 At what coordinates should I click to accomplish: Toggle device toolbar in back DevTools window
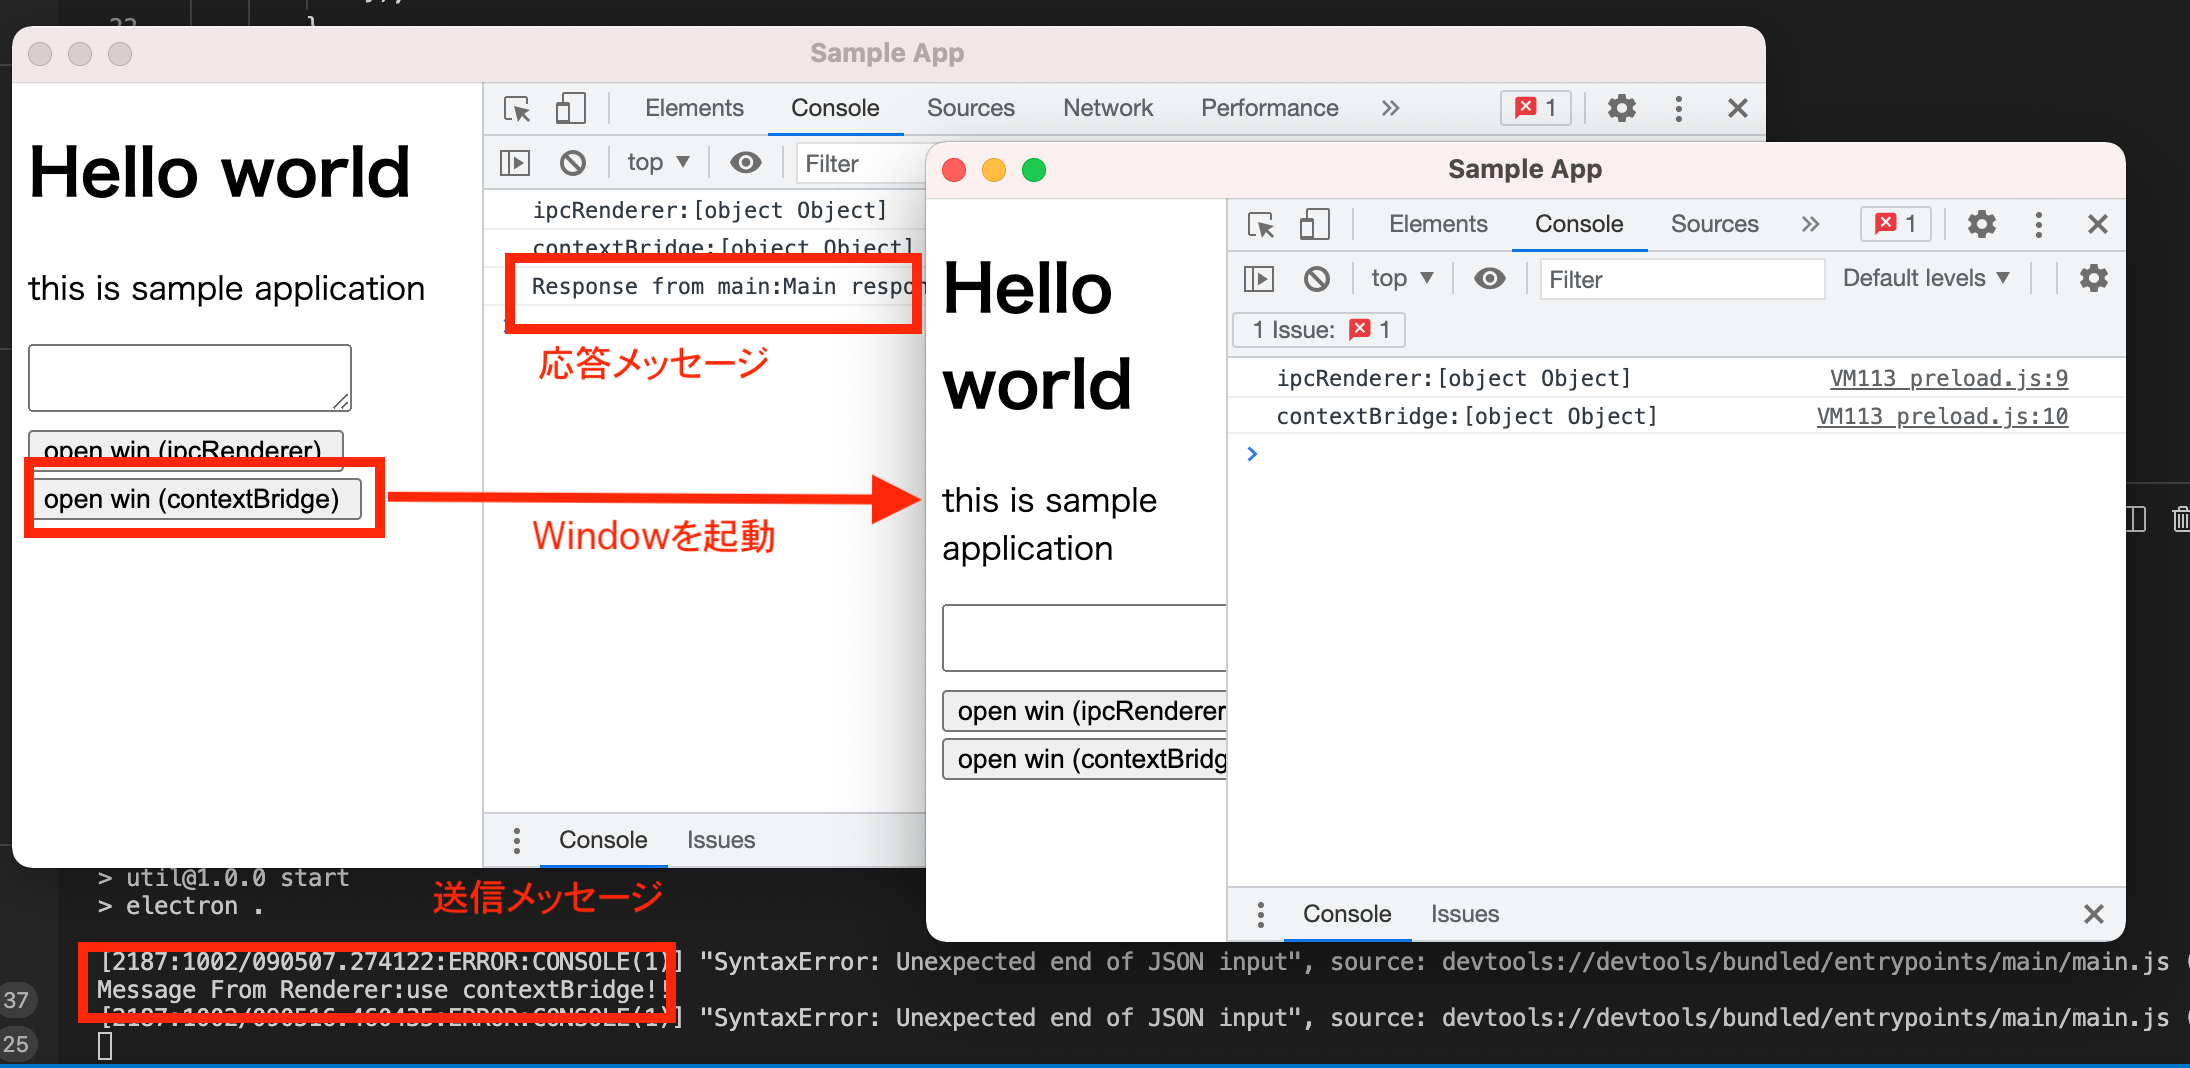click(x=570, y=108)
